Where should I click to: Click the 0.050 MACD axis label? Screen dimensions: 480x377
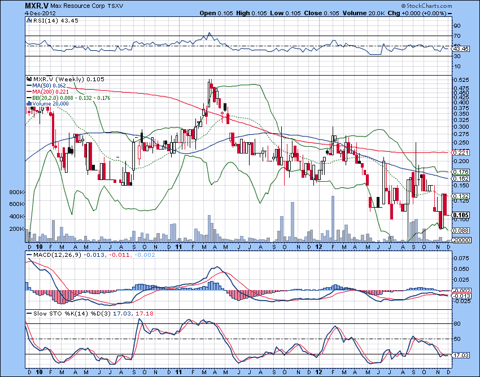(x=462, y=269)
